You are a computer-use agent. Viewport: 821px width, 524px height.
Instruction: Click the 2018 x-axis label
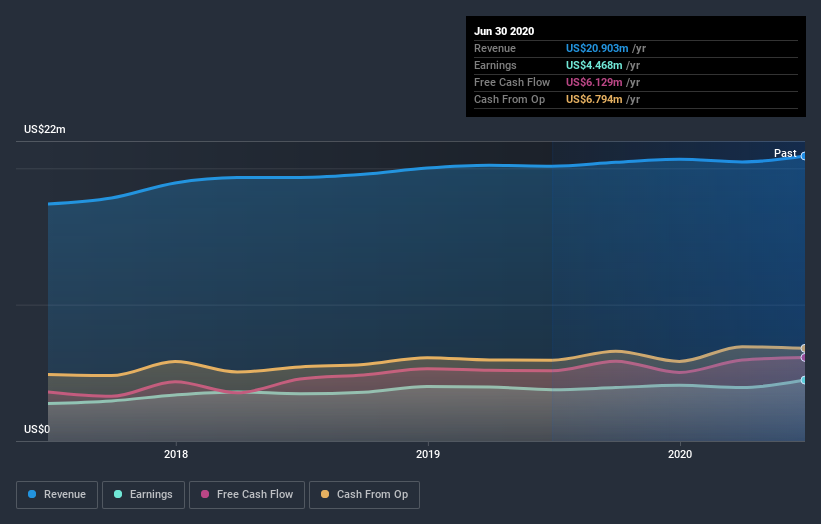click(176, 454)
